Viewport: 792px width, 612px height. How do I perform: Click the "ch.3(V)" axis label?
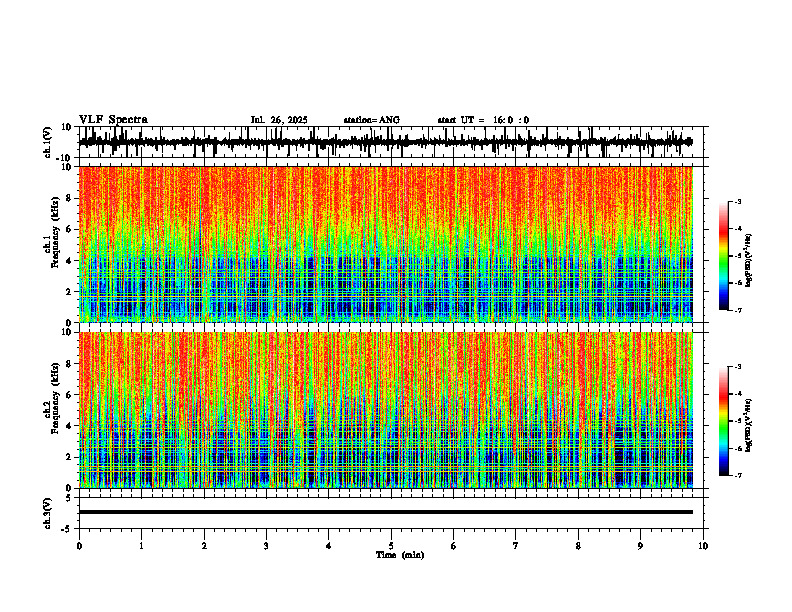pos(48,513)
